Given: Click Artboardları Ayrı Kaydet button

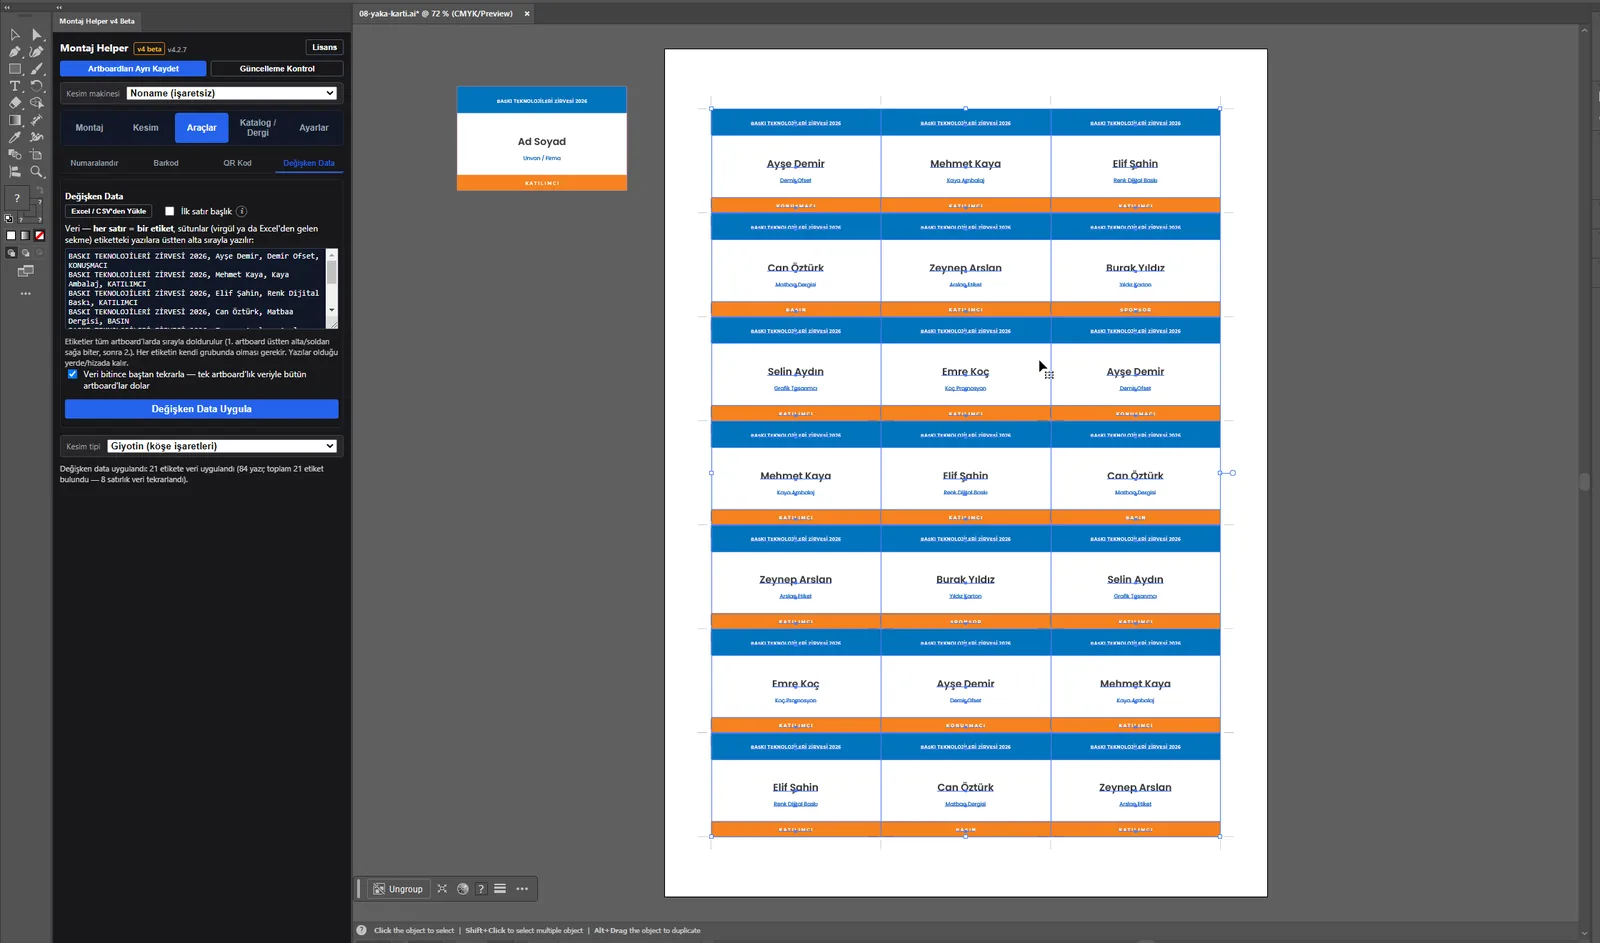Looking at the screenshot, I should pyautogui.click(x=133, y=69).
